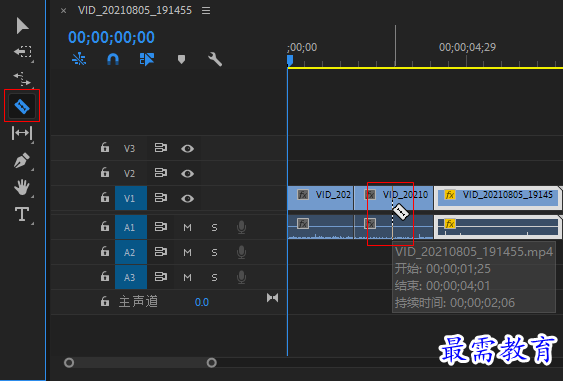Toggle sync lock for V2
This screenshot has width=563, height=381.
point(160,173)
